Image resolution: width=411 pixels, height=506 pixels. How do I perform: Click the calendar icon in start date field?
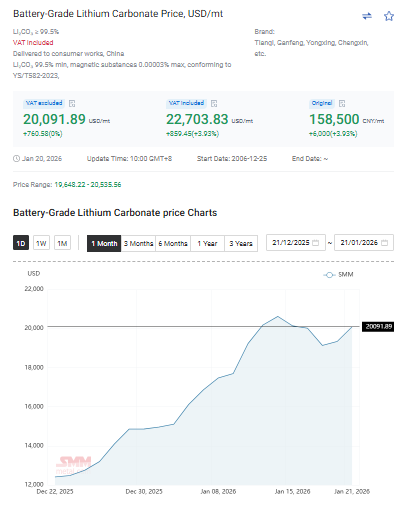point(315,243)
